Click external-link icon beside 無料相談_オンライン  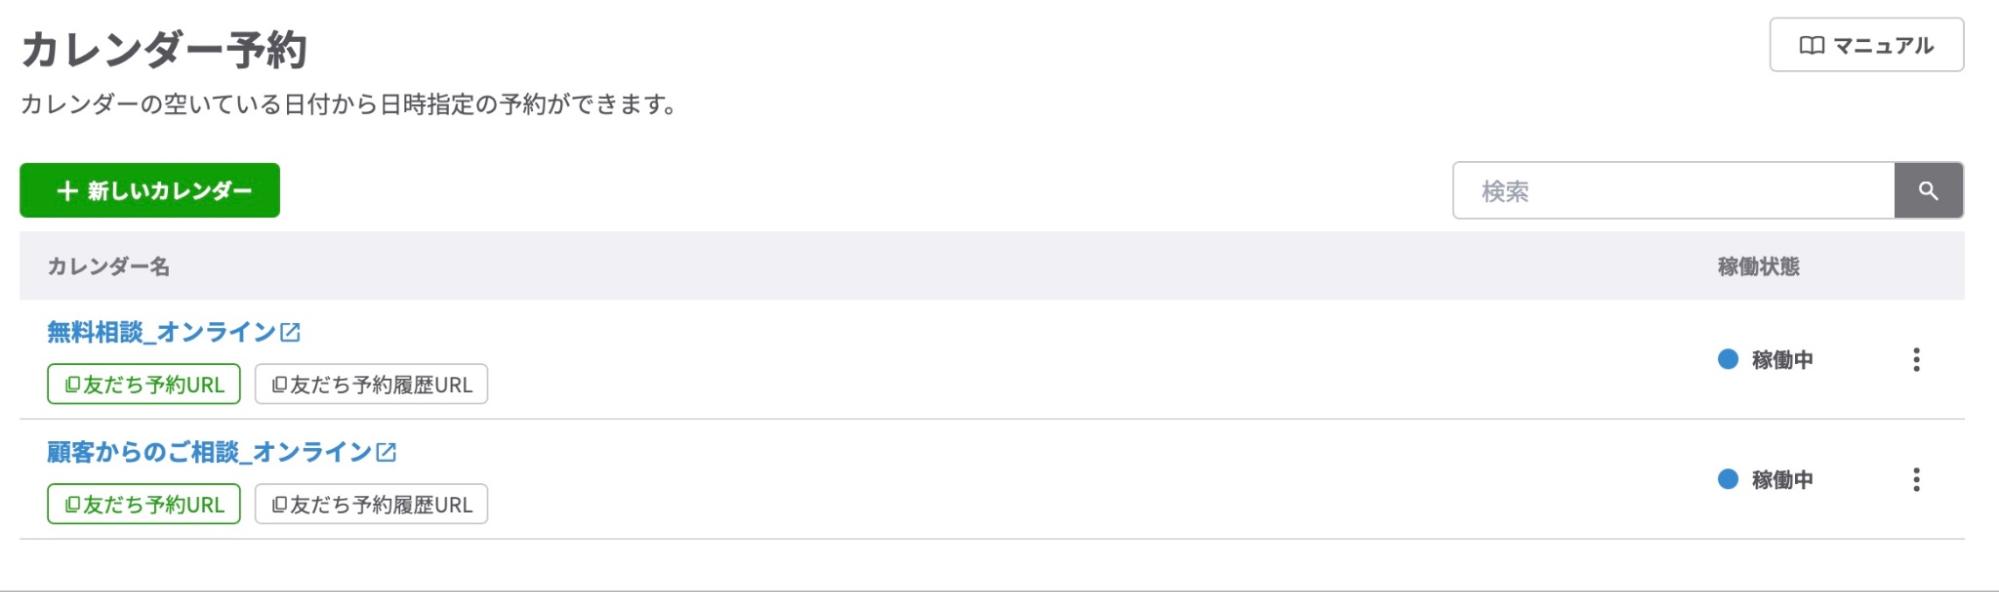pyautogui.click(x=290, y=332)
